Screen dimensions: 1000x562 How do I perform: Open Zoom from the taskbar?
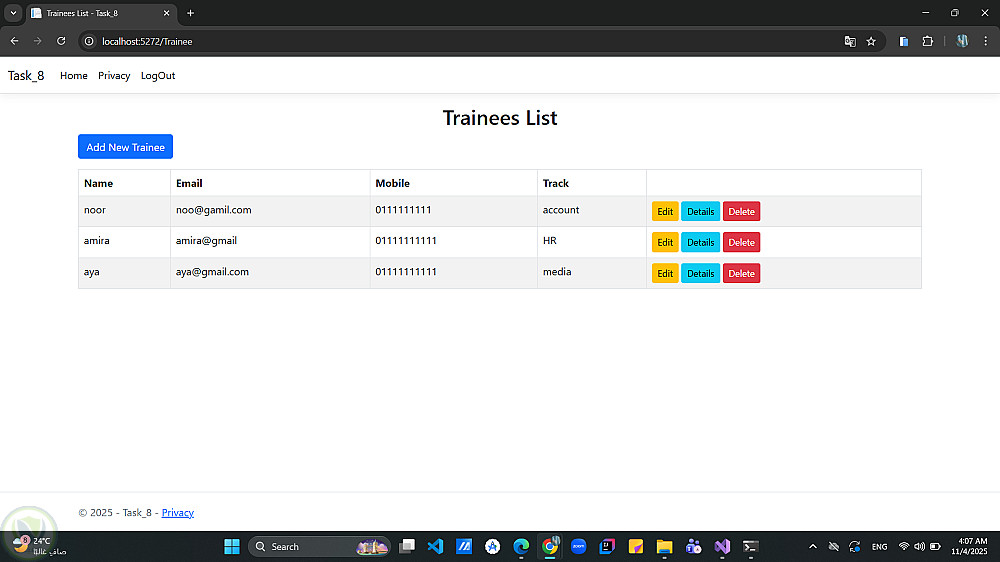(578, 546)
